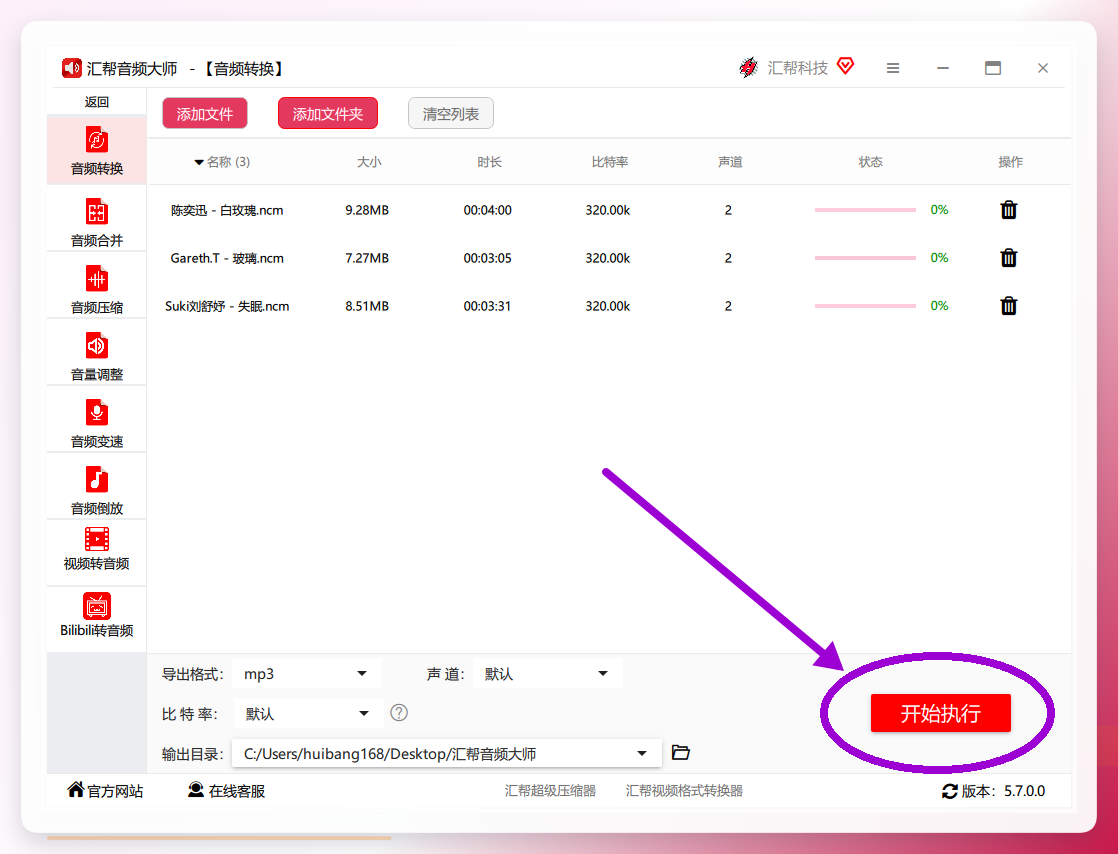1118x854 pixels.
Task: Select file Gareth.T - 玻璃.ncm
Action: 227,258
